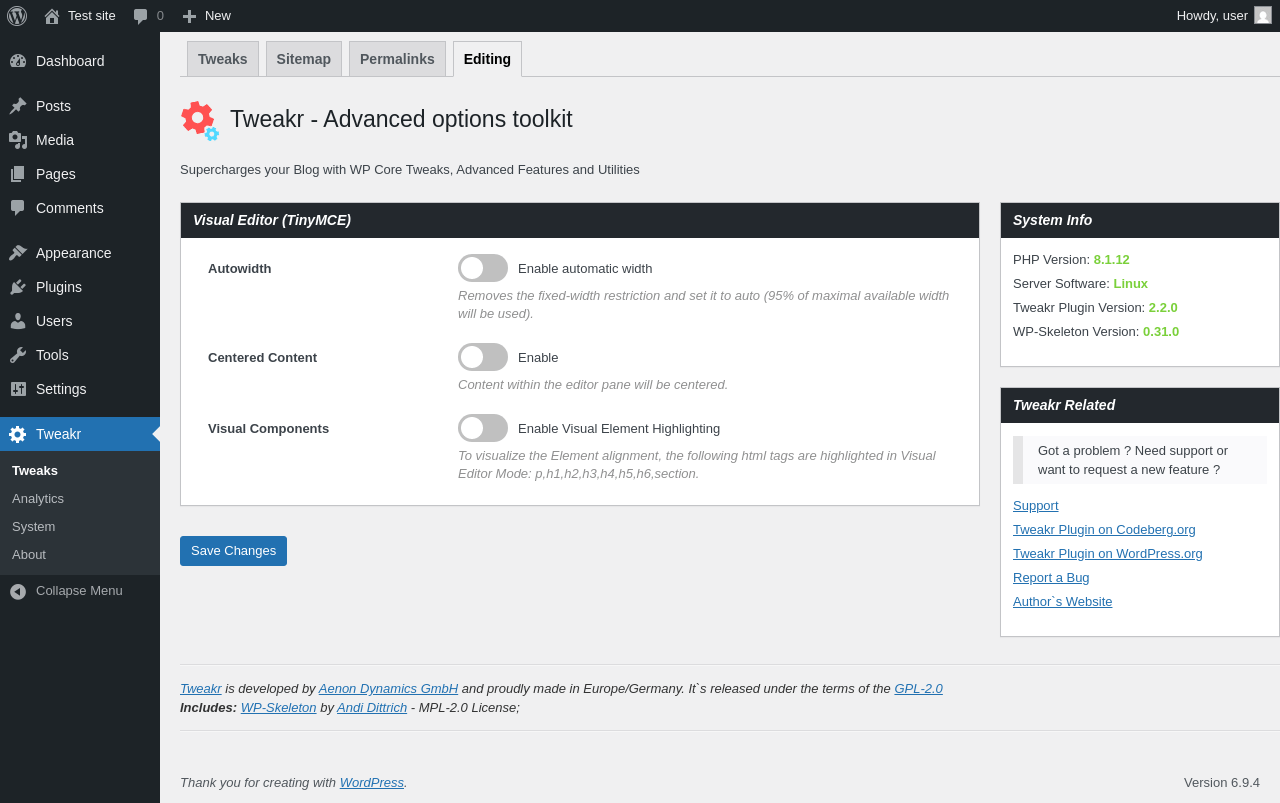Image resolution: width=1280 pixels, height=803 pixels.
Task: Click the Posts pushpin icon
Action: 18,106
